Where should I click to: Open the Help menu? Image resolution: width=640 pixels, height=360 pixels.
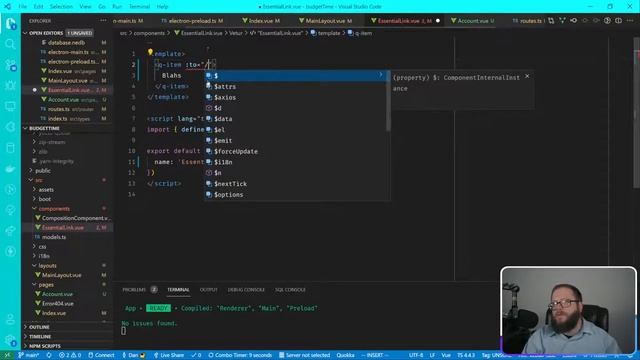(x=162, y=7)
